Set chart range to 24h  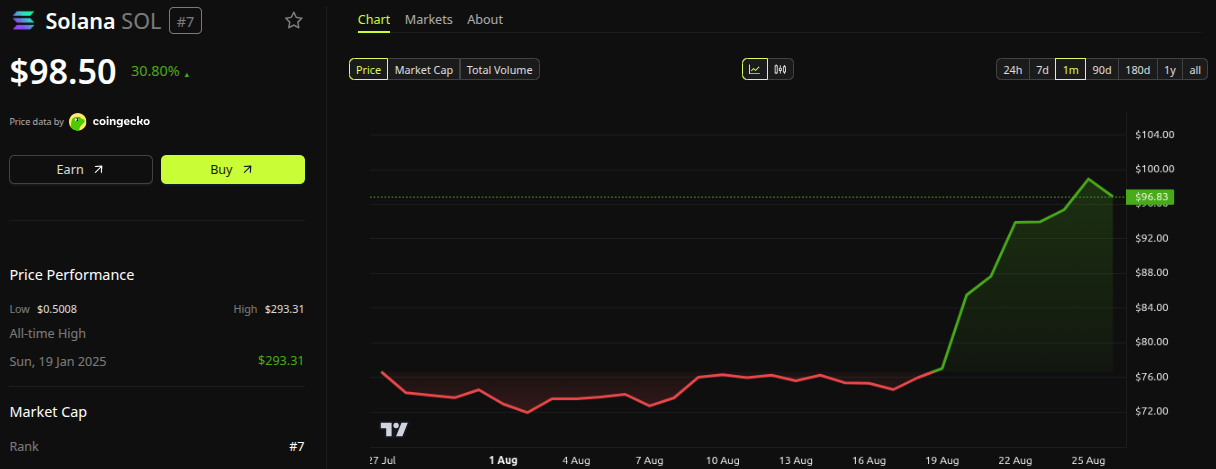pyautogui.click(x=1012, y=69)
